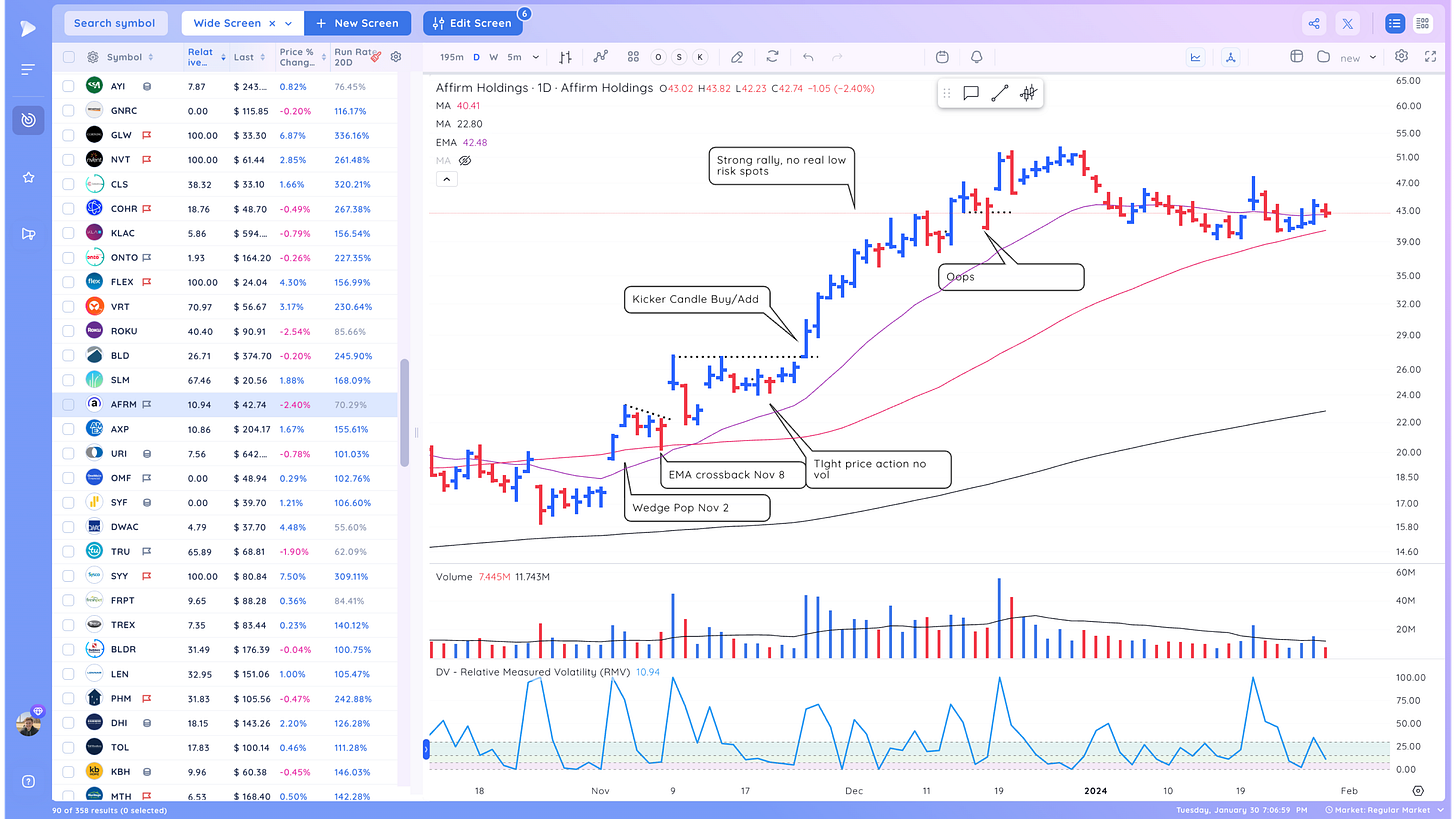Click the chart type bars icon
This screenshot has width=1456, height=819.
(x=566, y=57)
